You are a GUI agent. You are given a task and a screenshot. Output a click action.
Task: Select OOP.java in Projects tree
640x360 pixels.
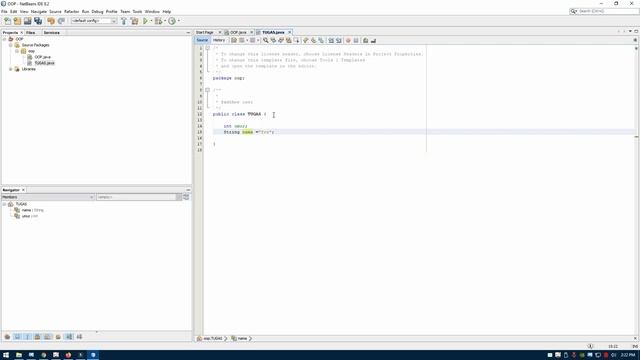42,57
